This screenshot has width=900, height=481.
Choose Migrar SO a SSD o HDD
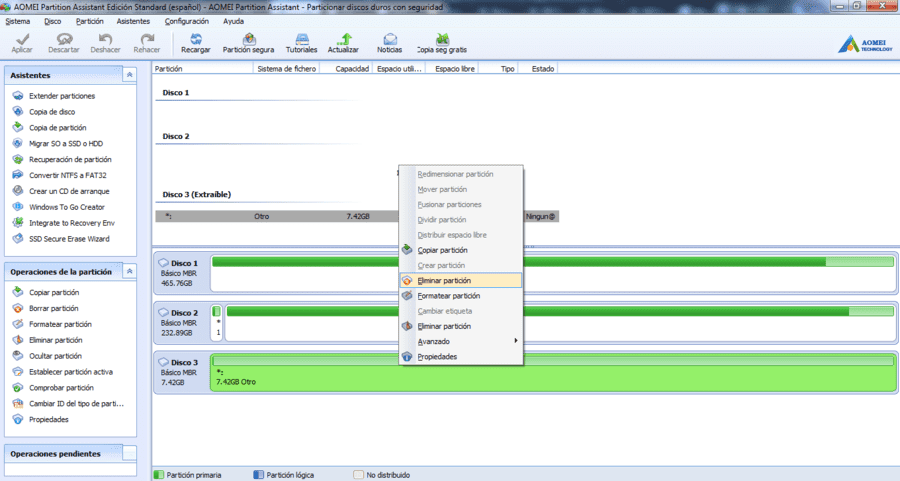66,143
